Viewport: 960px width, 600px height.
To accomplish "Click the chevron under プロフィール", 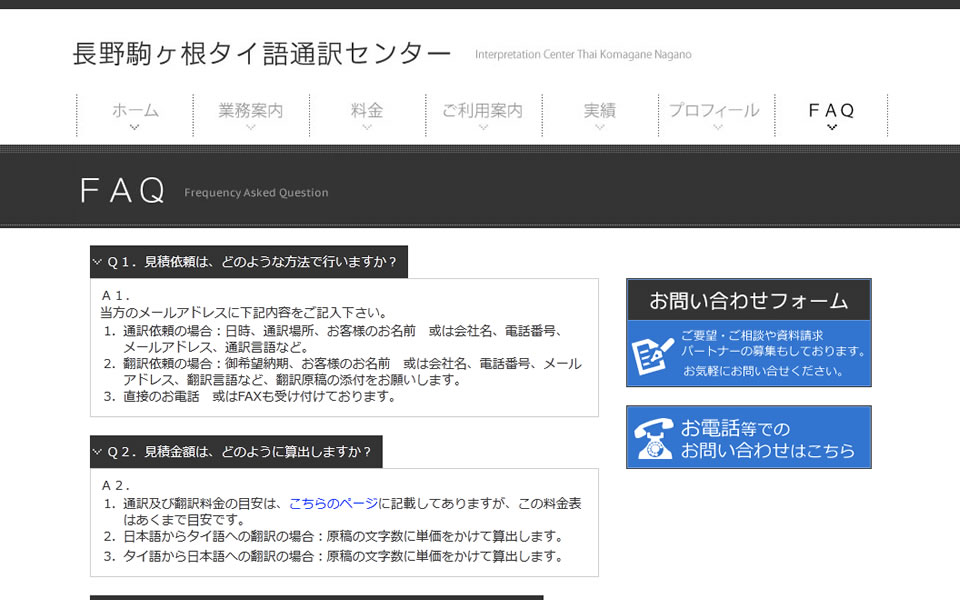I will (718, 127).
